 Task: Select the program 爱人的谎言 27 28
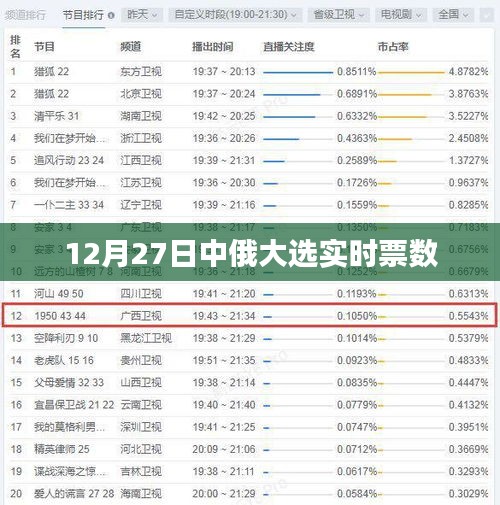[x=74, y=494]
